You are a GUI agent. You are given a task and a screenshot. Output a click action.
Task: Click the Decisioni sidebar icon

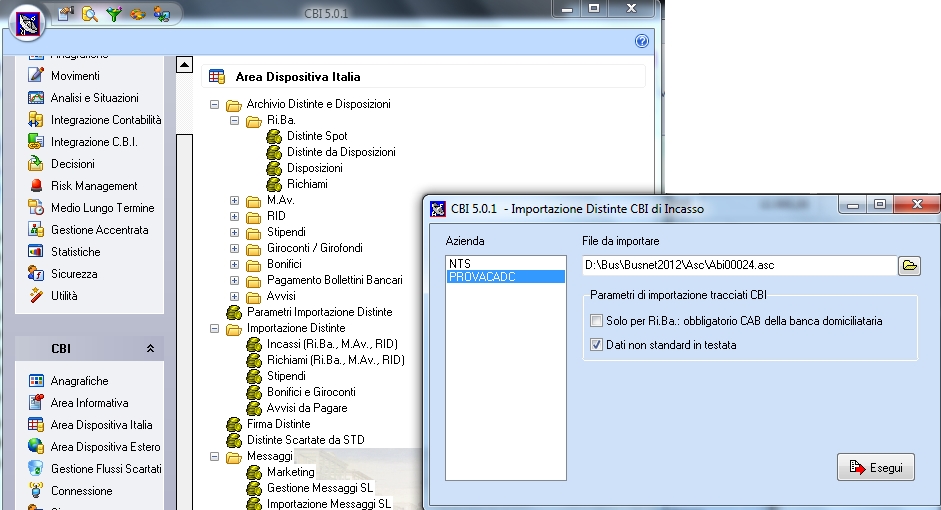[x=36, y=163]
